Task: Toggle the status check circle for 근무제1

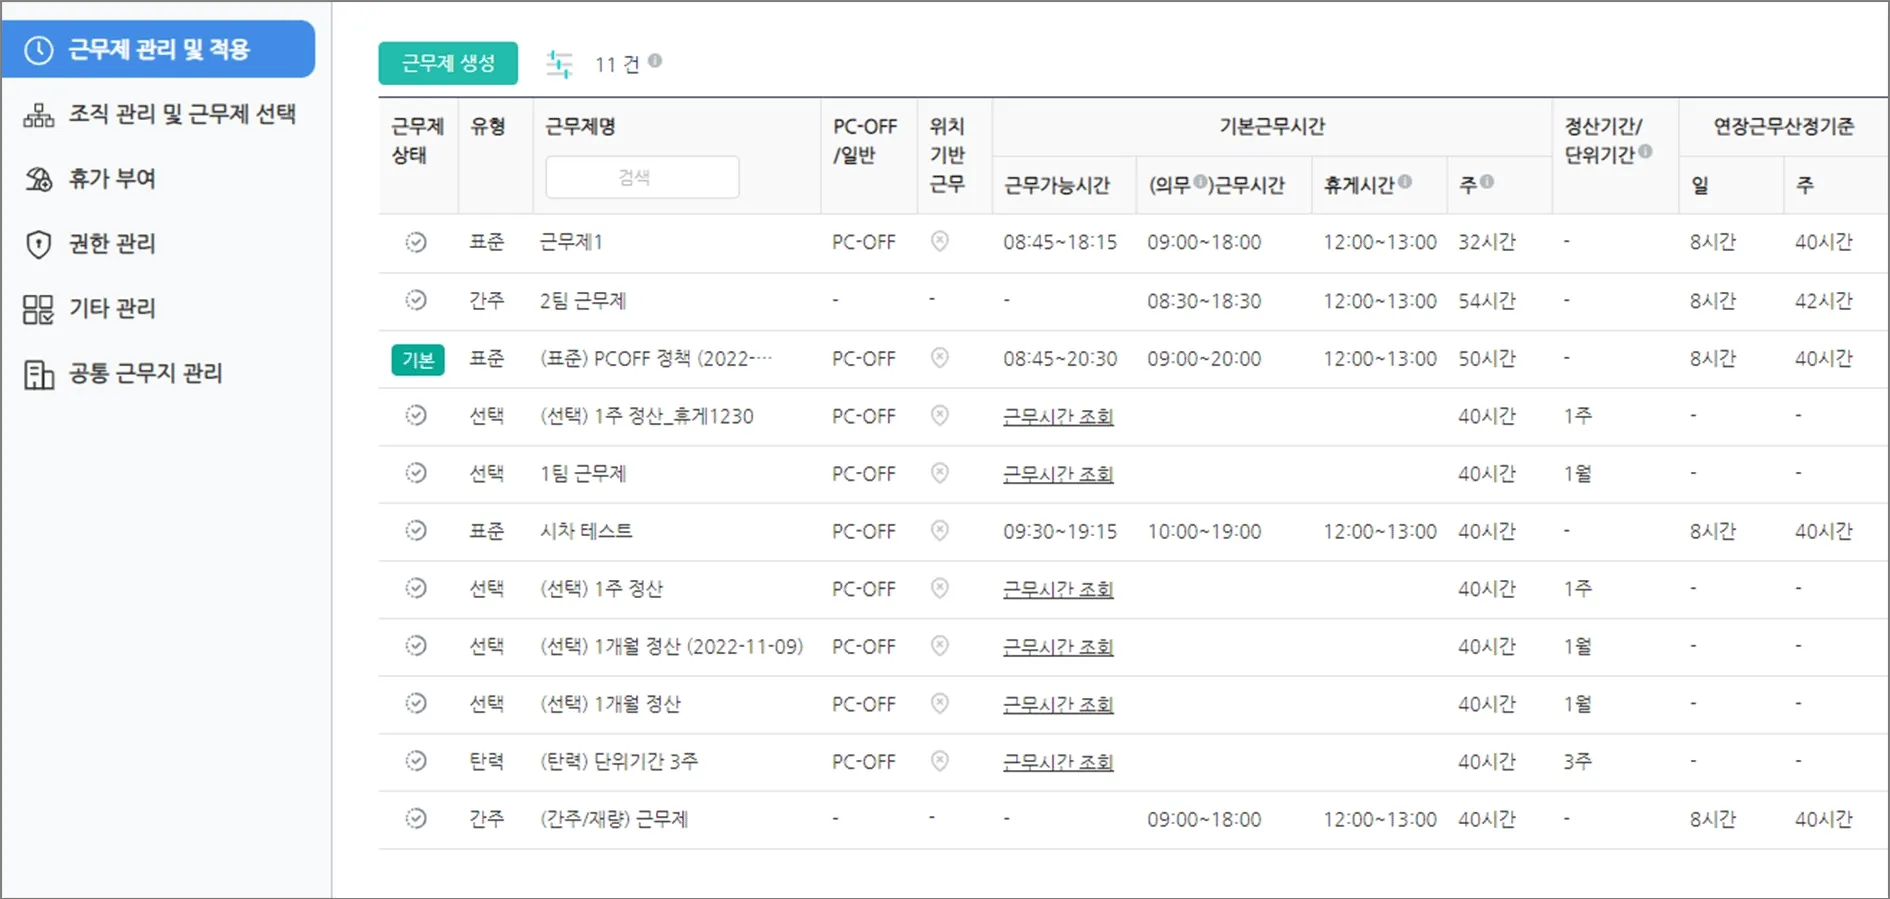Action: [x=416, y=242]
